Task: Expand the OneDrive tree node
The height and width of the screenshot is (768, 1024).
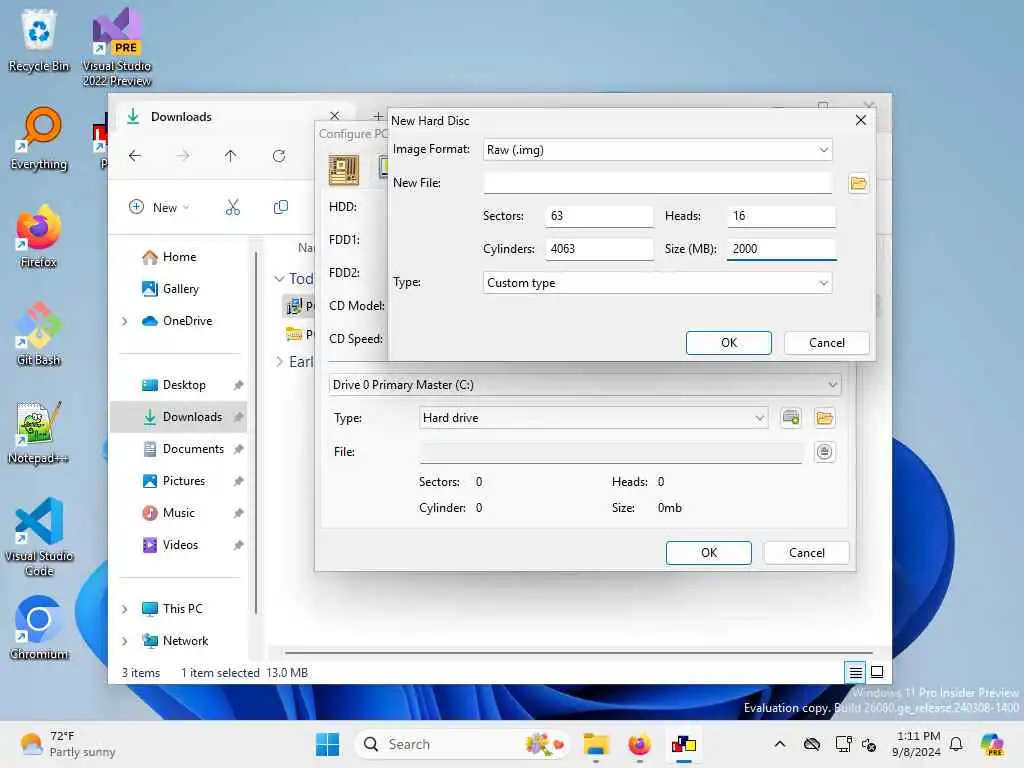Action: pos(125,321)
